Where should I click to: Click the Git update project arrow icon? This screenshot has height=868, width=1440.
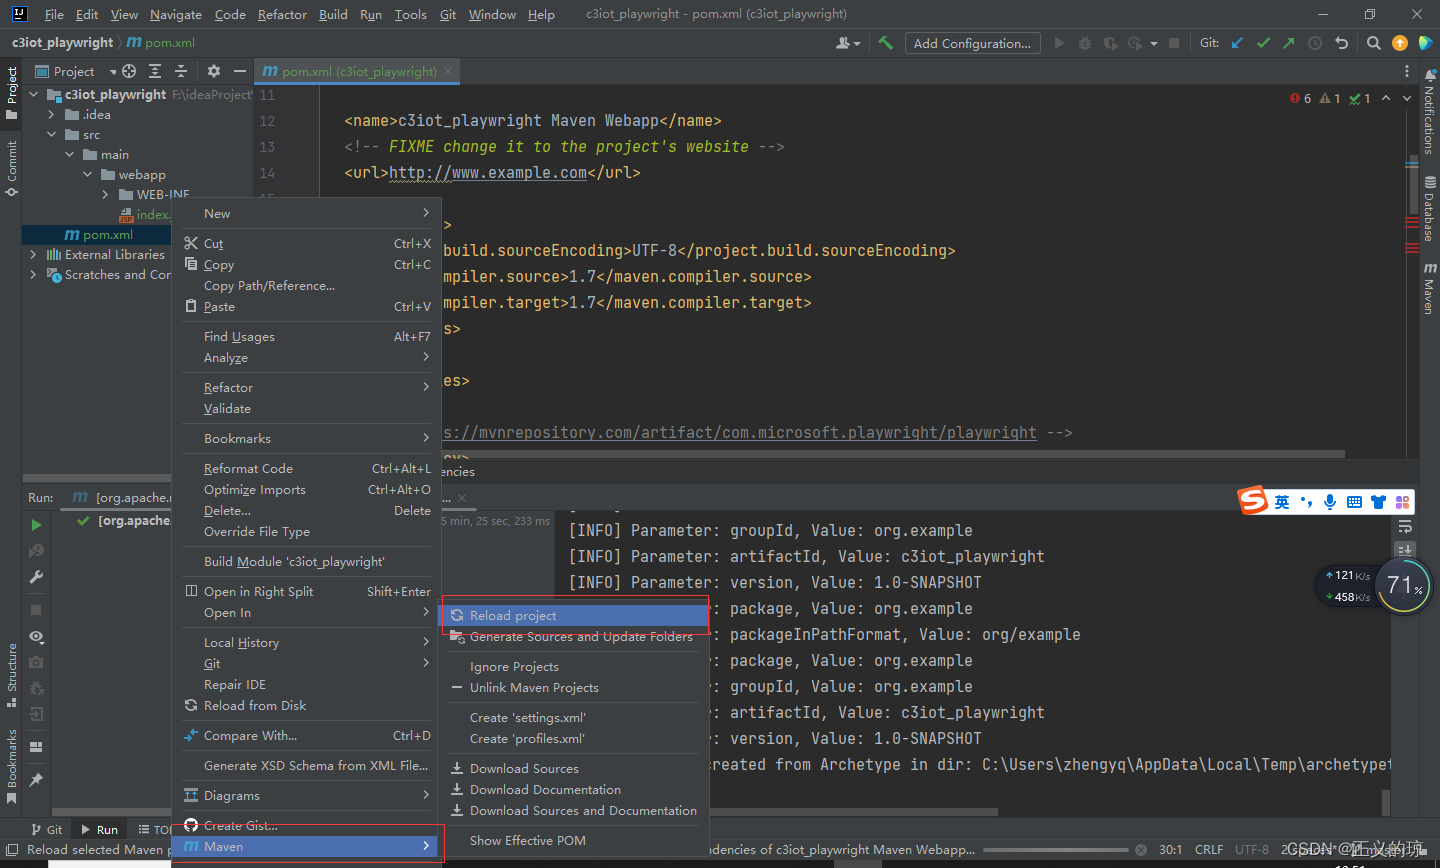pos(1238,43)
